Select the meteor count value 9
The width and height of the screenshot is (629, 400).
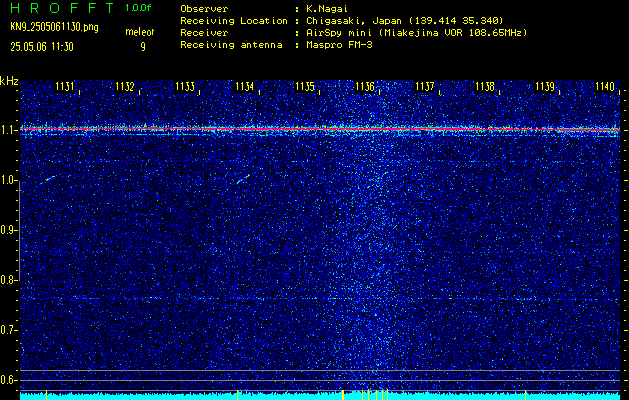click(143, 47)
